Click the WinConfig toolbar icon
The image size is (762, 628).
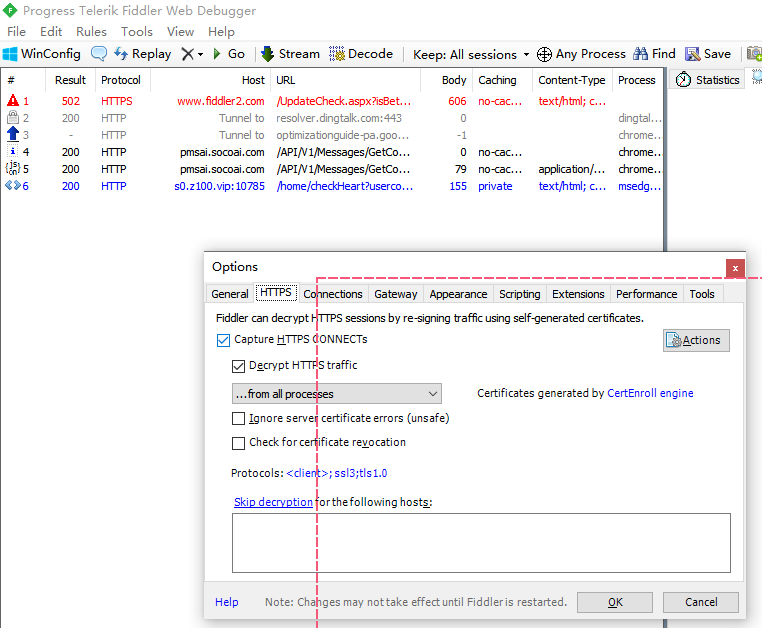tap(10, 54)
